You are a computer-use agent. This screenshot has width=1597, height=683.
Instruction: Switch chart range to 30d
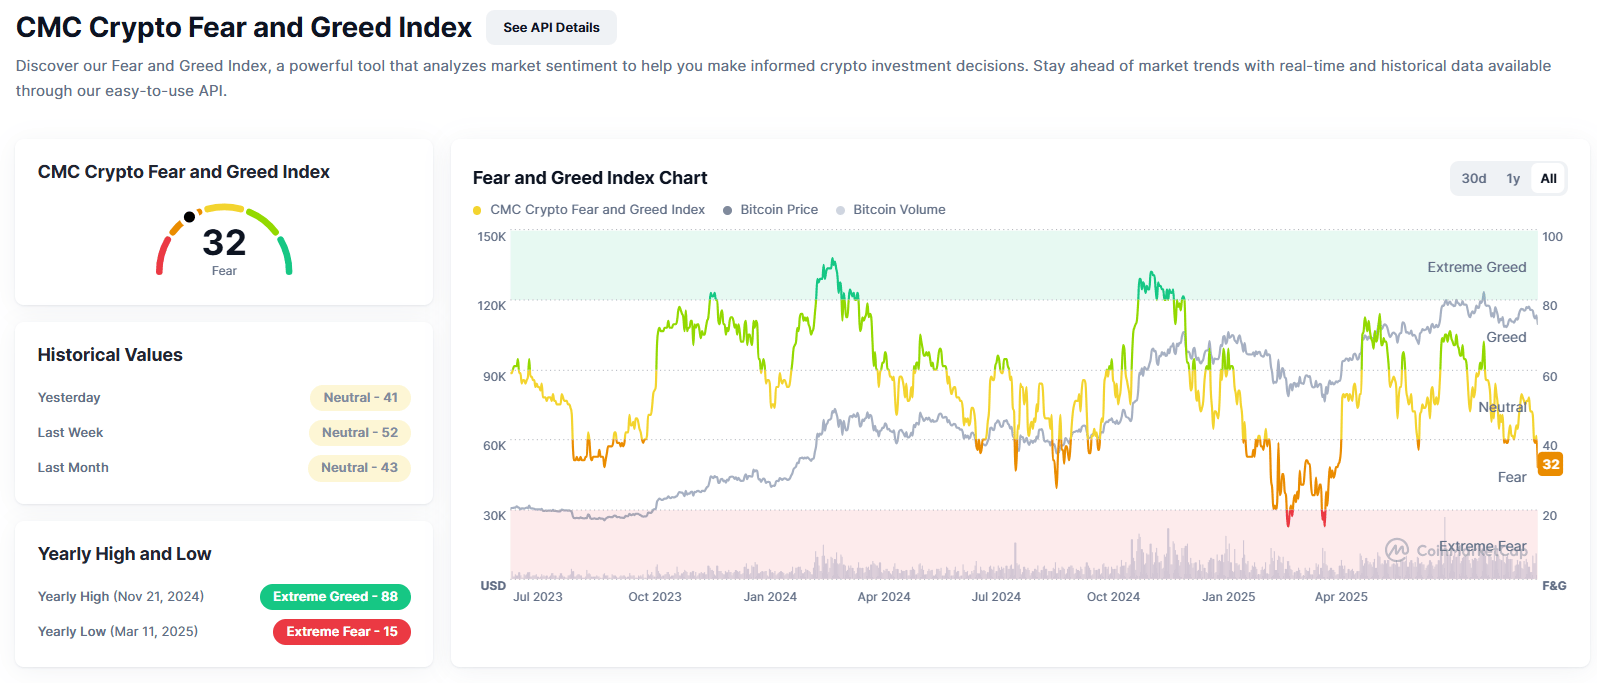(x=1473, y=179)
